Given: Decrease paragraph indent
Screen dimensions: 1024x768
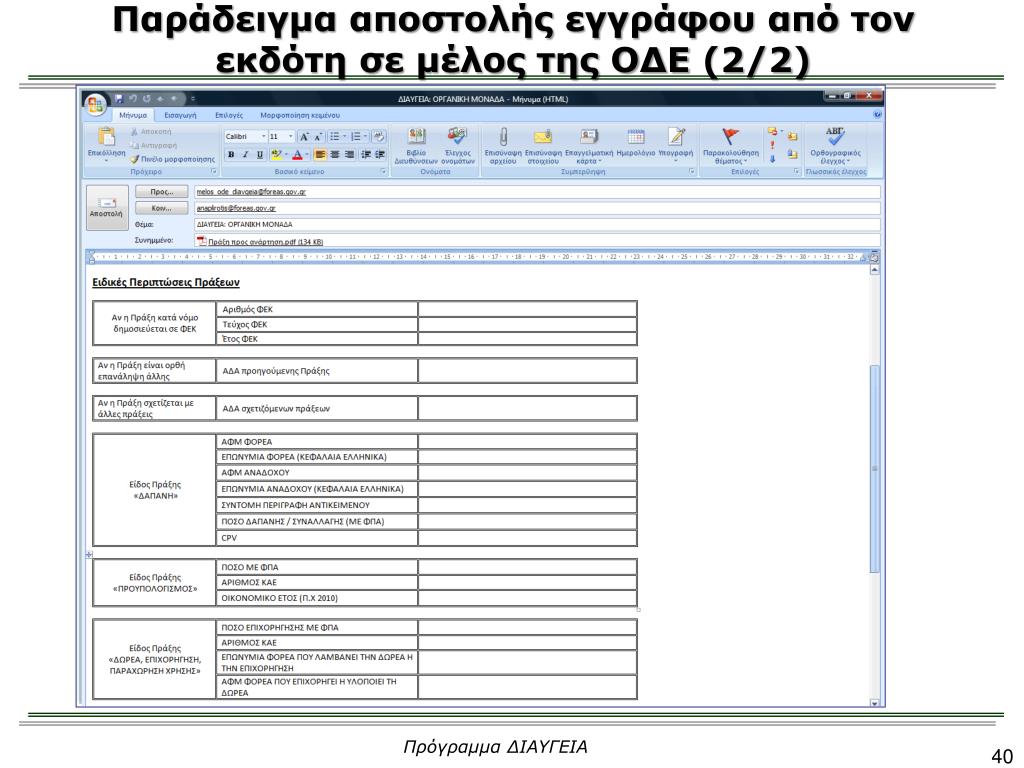Looking at the screenshot, I should pos(365,154).
